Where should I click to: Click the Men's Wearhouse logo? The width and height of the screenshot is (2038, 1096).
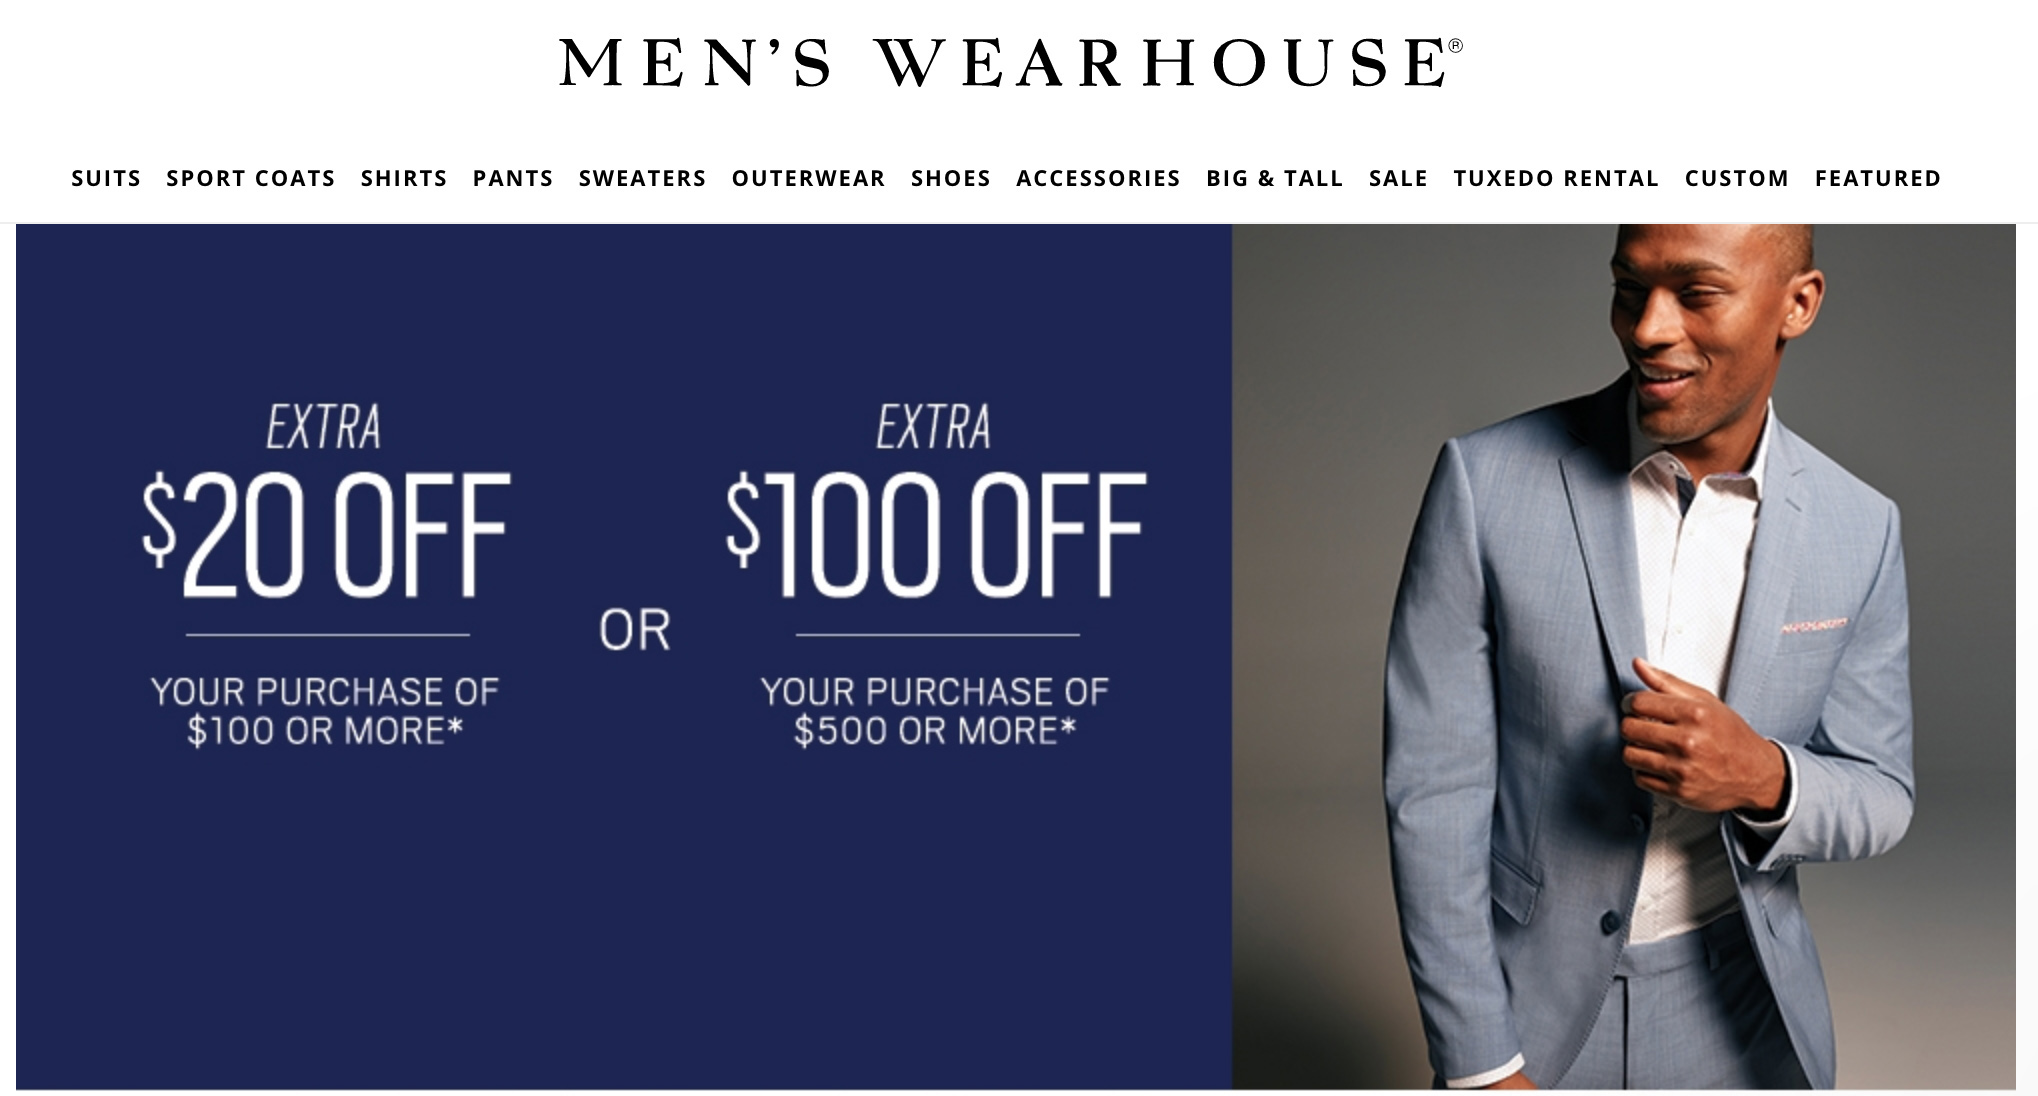click(x=1010, y=62)
